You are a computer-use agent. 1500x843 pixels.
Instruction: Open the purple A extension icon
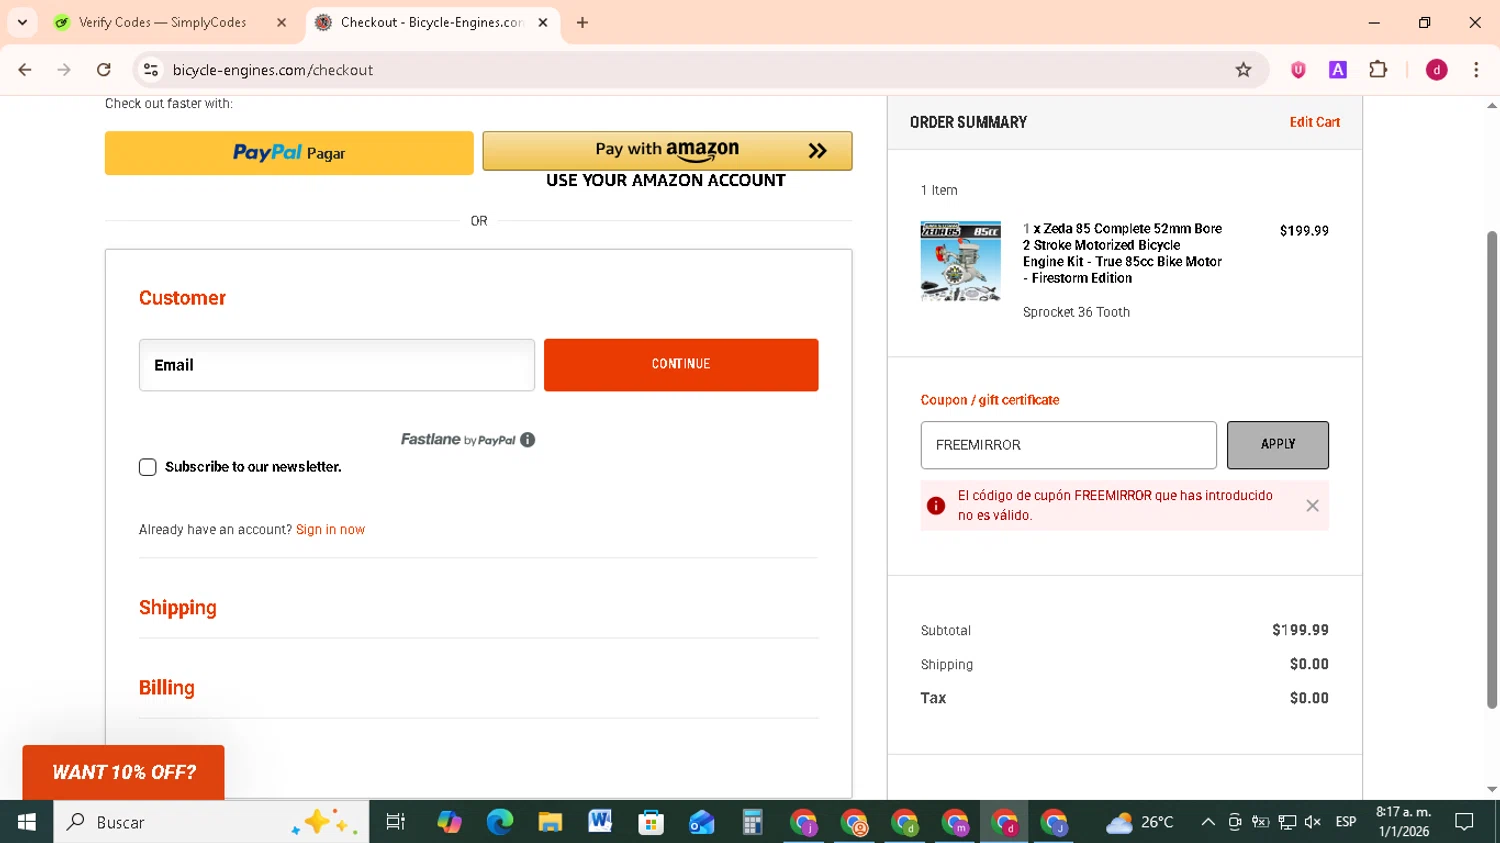(x=1338, y=70)
